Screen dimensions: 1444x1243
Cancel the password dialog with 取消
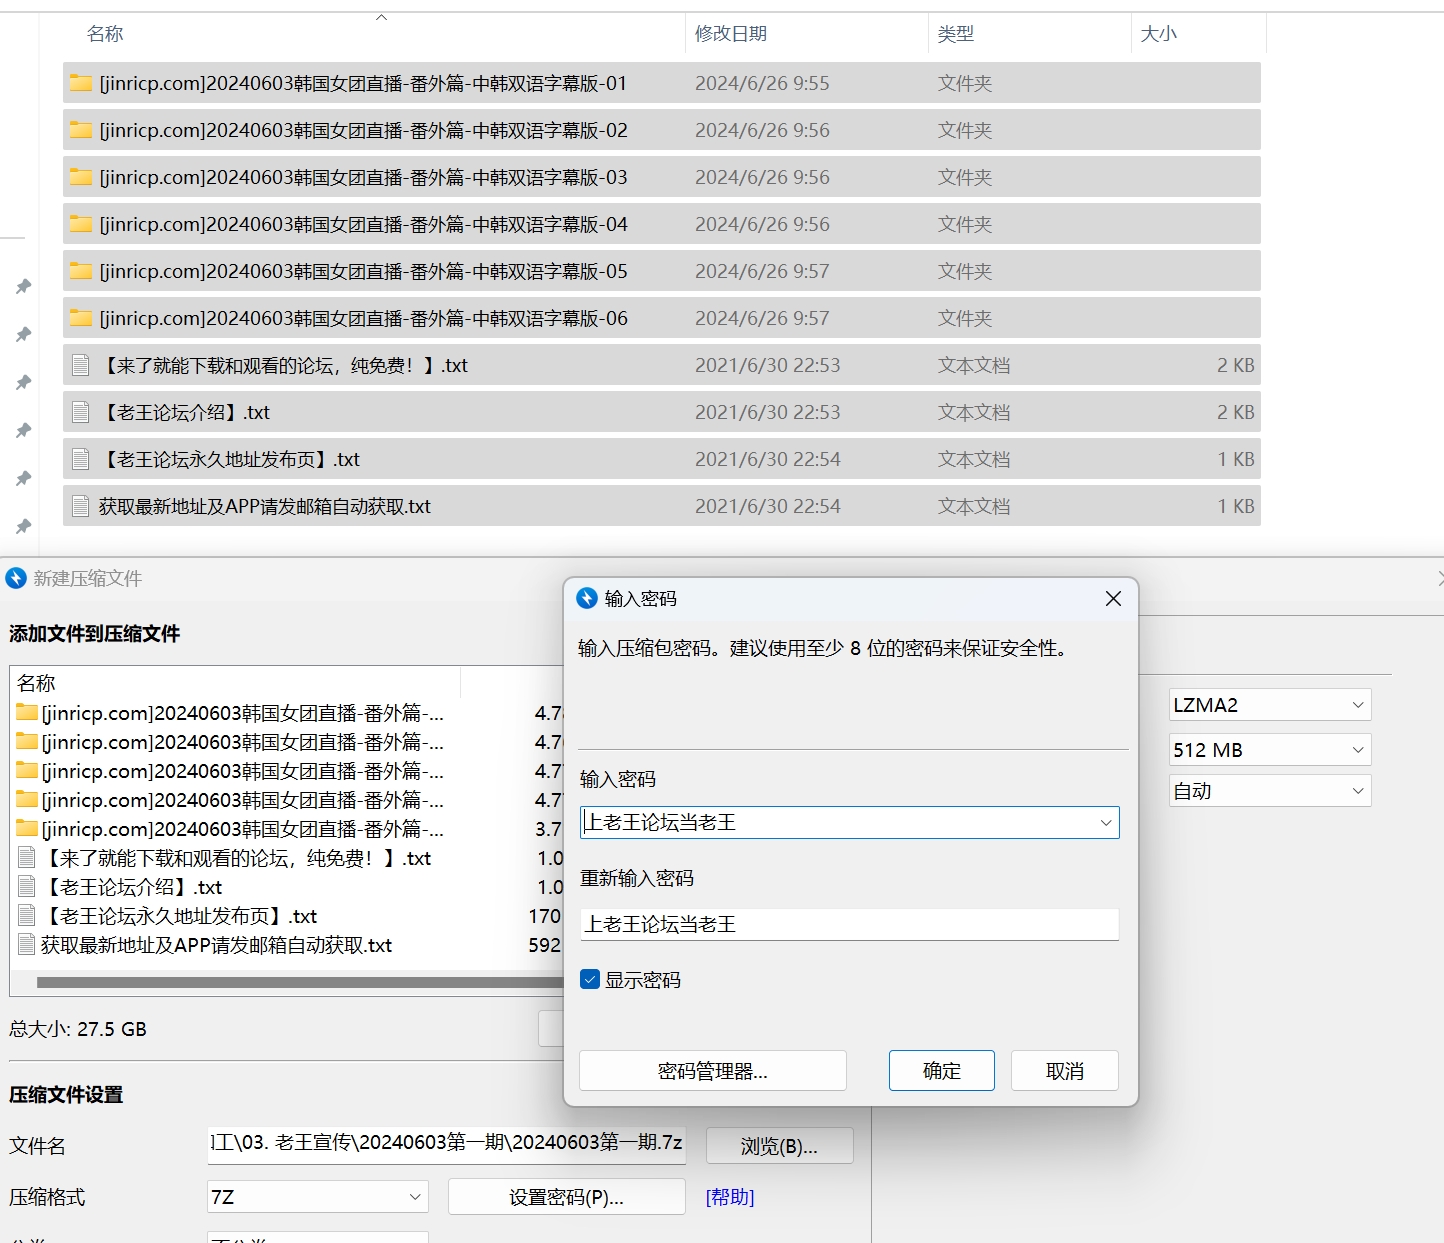coord(1065,1071)
